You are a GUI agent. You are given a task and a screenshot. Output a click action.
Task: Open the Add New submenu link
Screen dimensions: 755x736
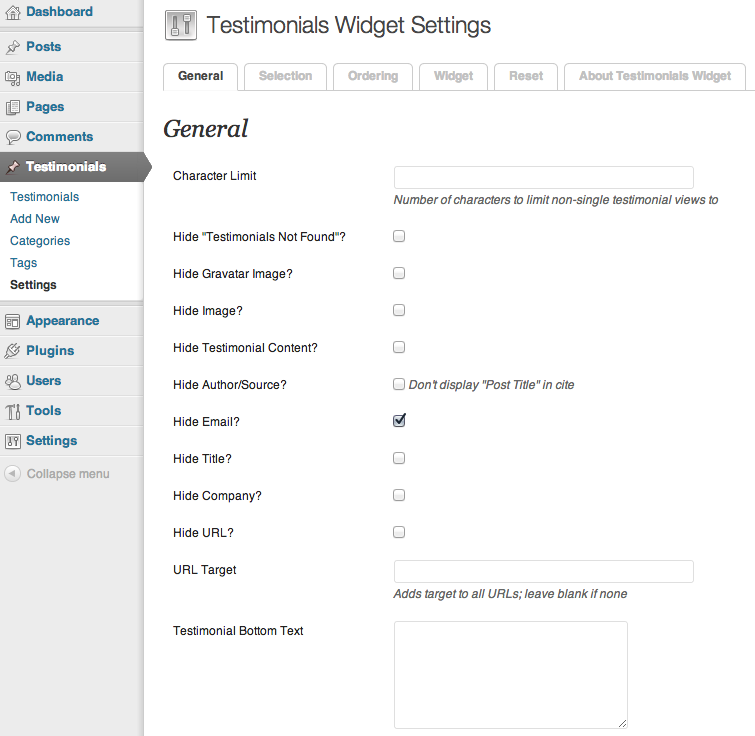coord(35,219)
